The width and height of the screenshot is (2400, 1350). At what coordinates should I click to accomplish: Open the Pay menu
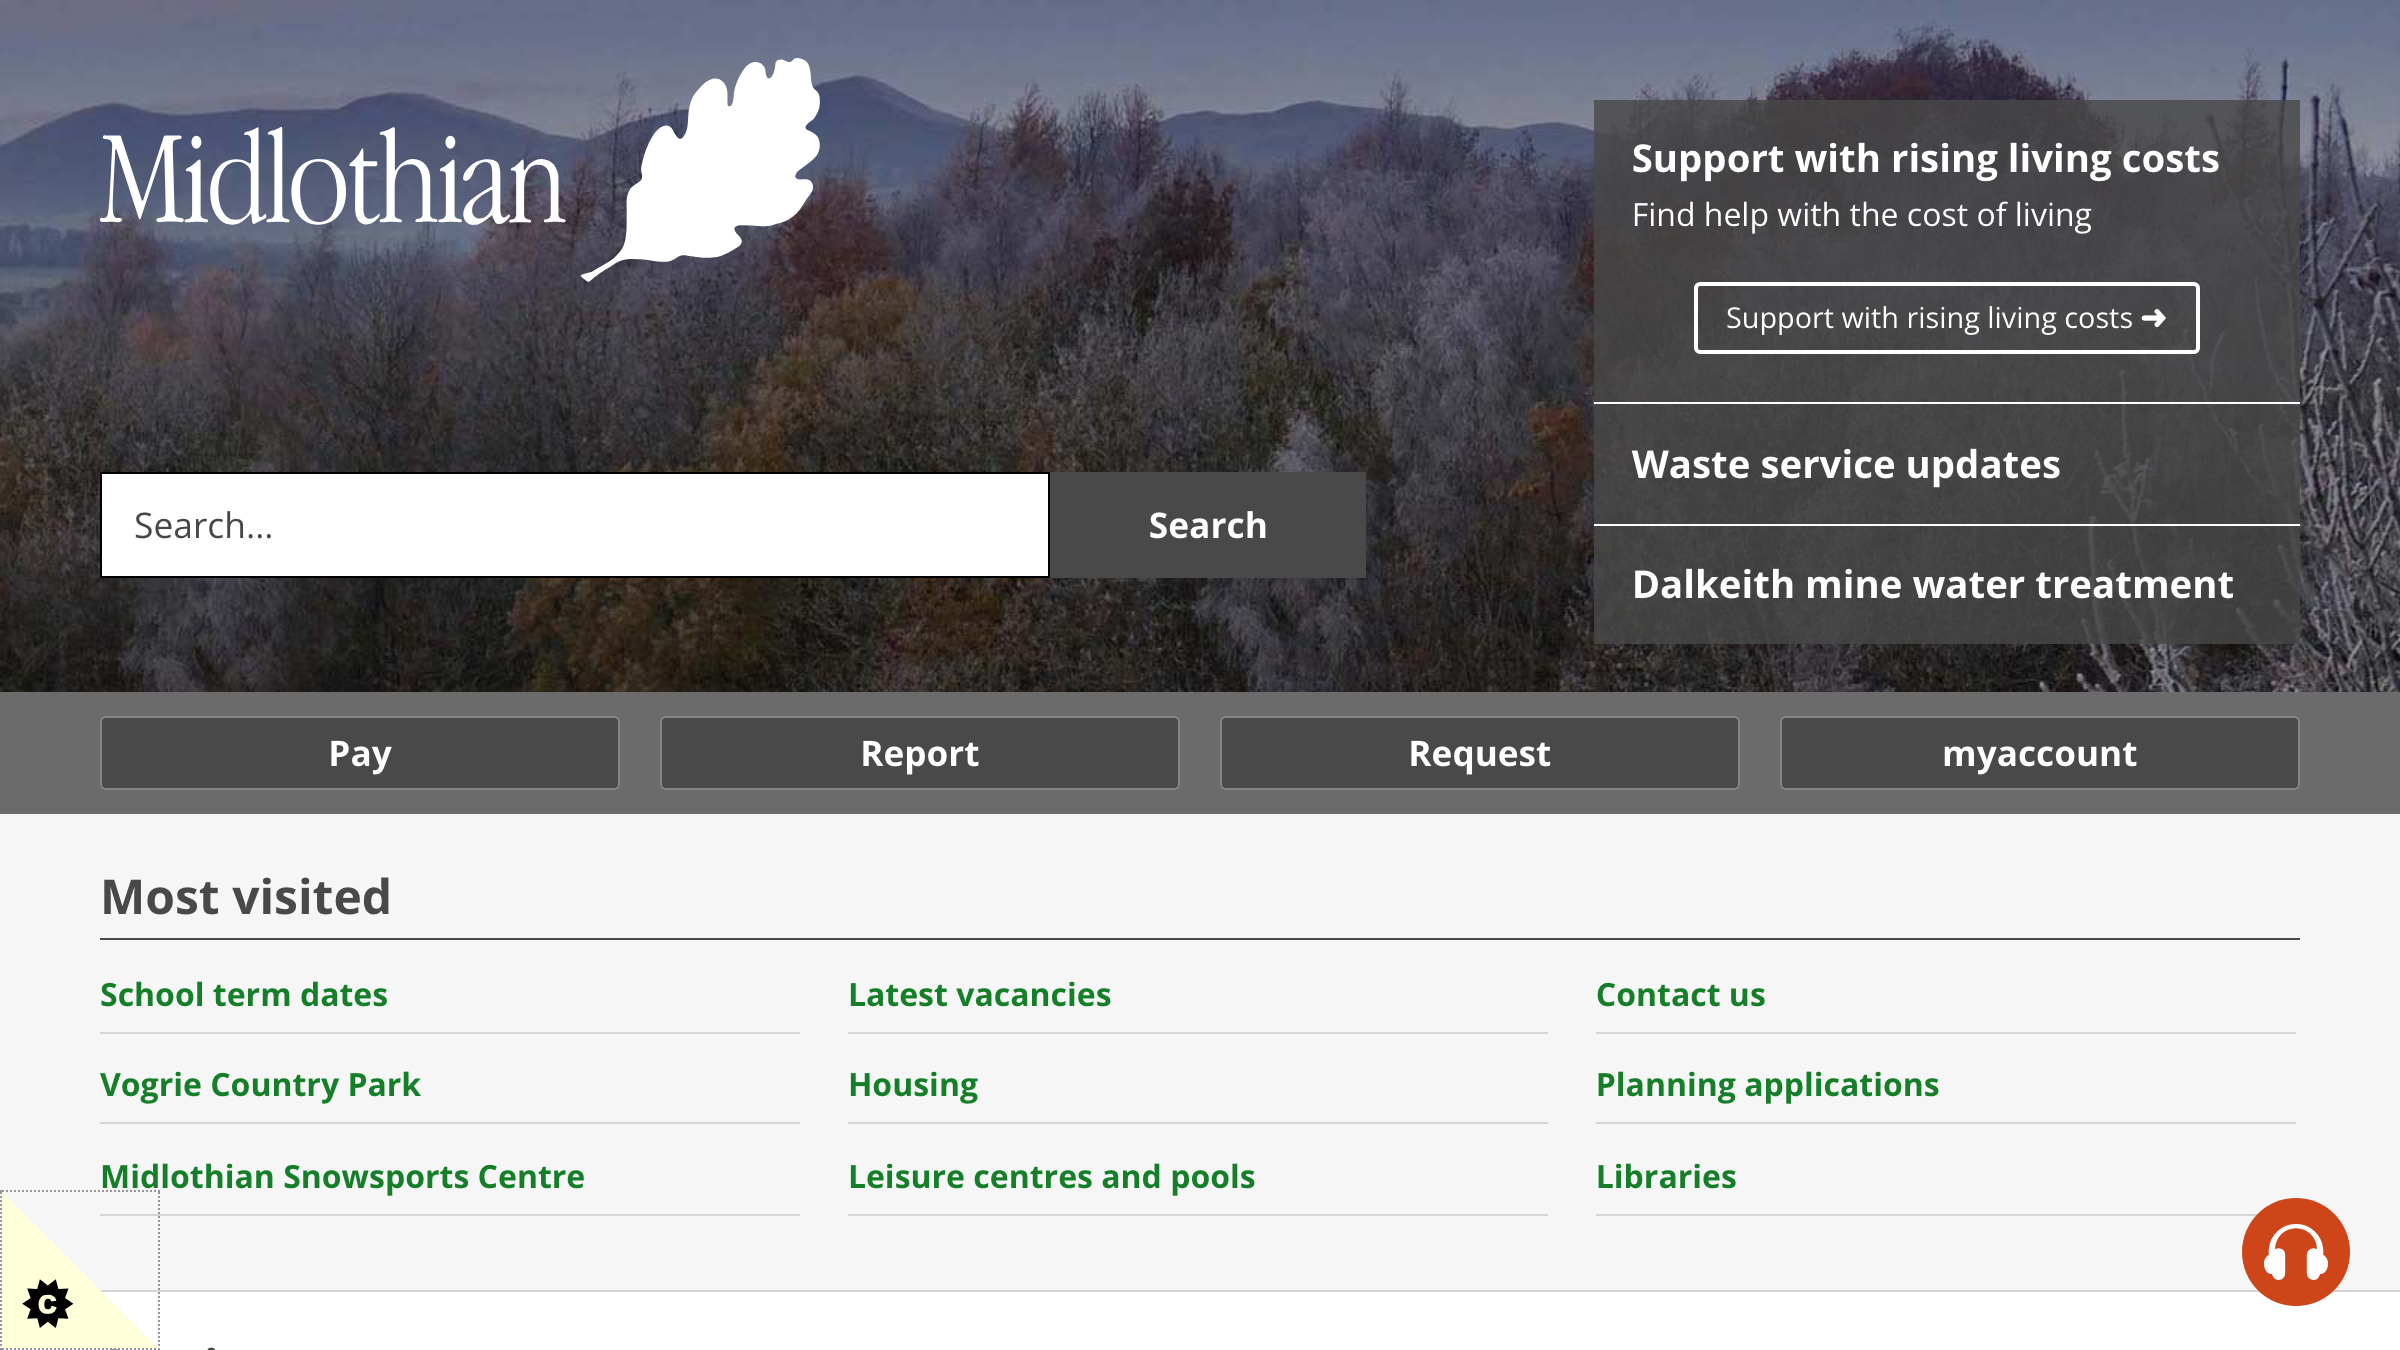[360, 753]
